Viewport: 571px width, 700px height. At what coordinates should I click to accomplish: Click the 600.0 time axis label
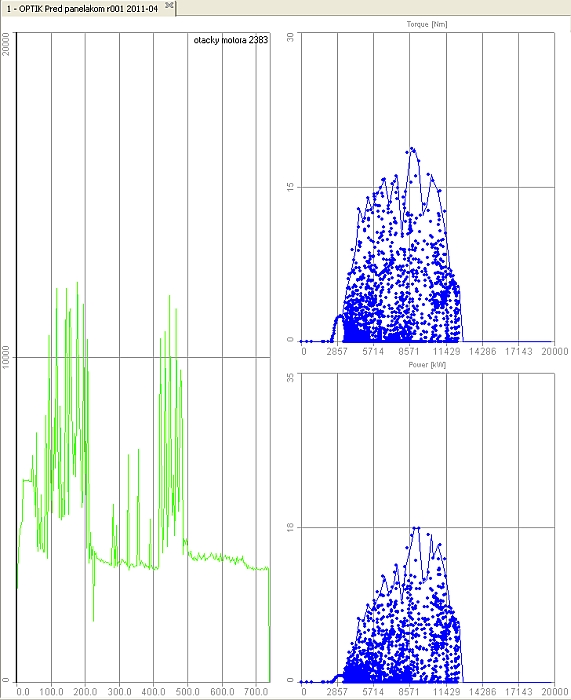click(x=222, y=692)
